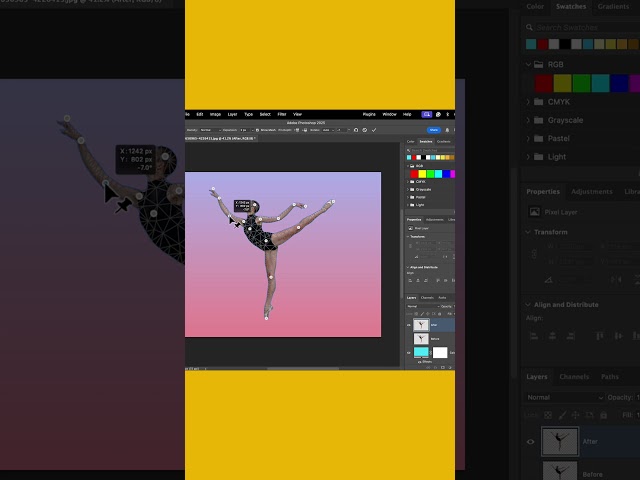Image resolution: width=640 pixels, height=480 pixels.
Task: Collapse the RGB swatch folder
Action: pyautogui.click(x=408, y=166)
